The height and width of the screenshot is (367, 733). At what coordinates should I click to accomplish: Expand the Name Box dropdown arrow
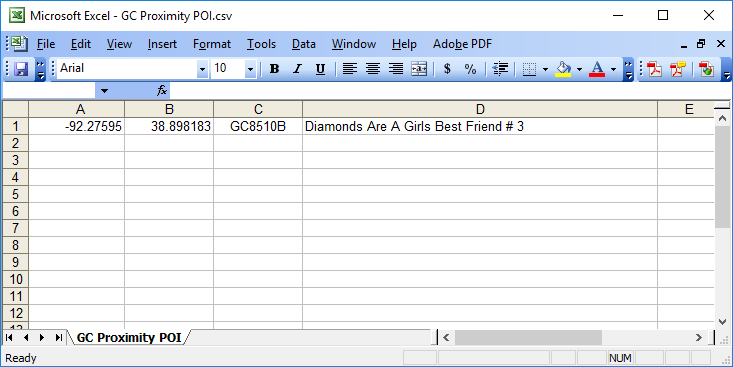coord(104,91)
